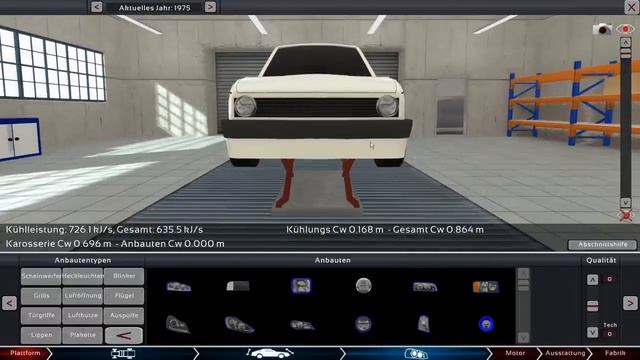Select the Türgriffe fixture type
The image size is (640, 360).
[41, 316]
